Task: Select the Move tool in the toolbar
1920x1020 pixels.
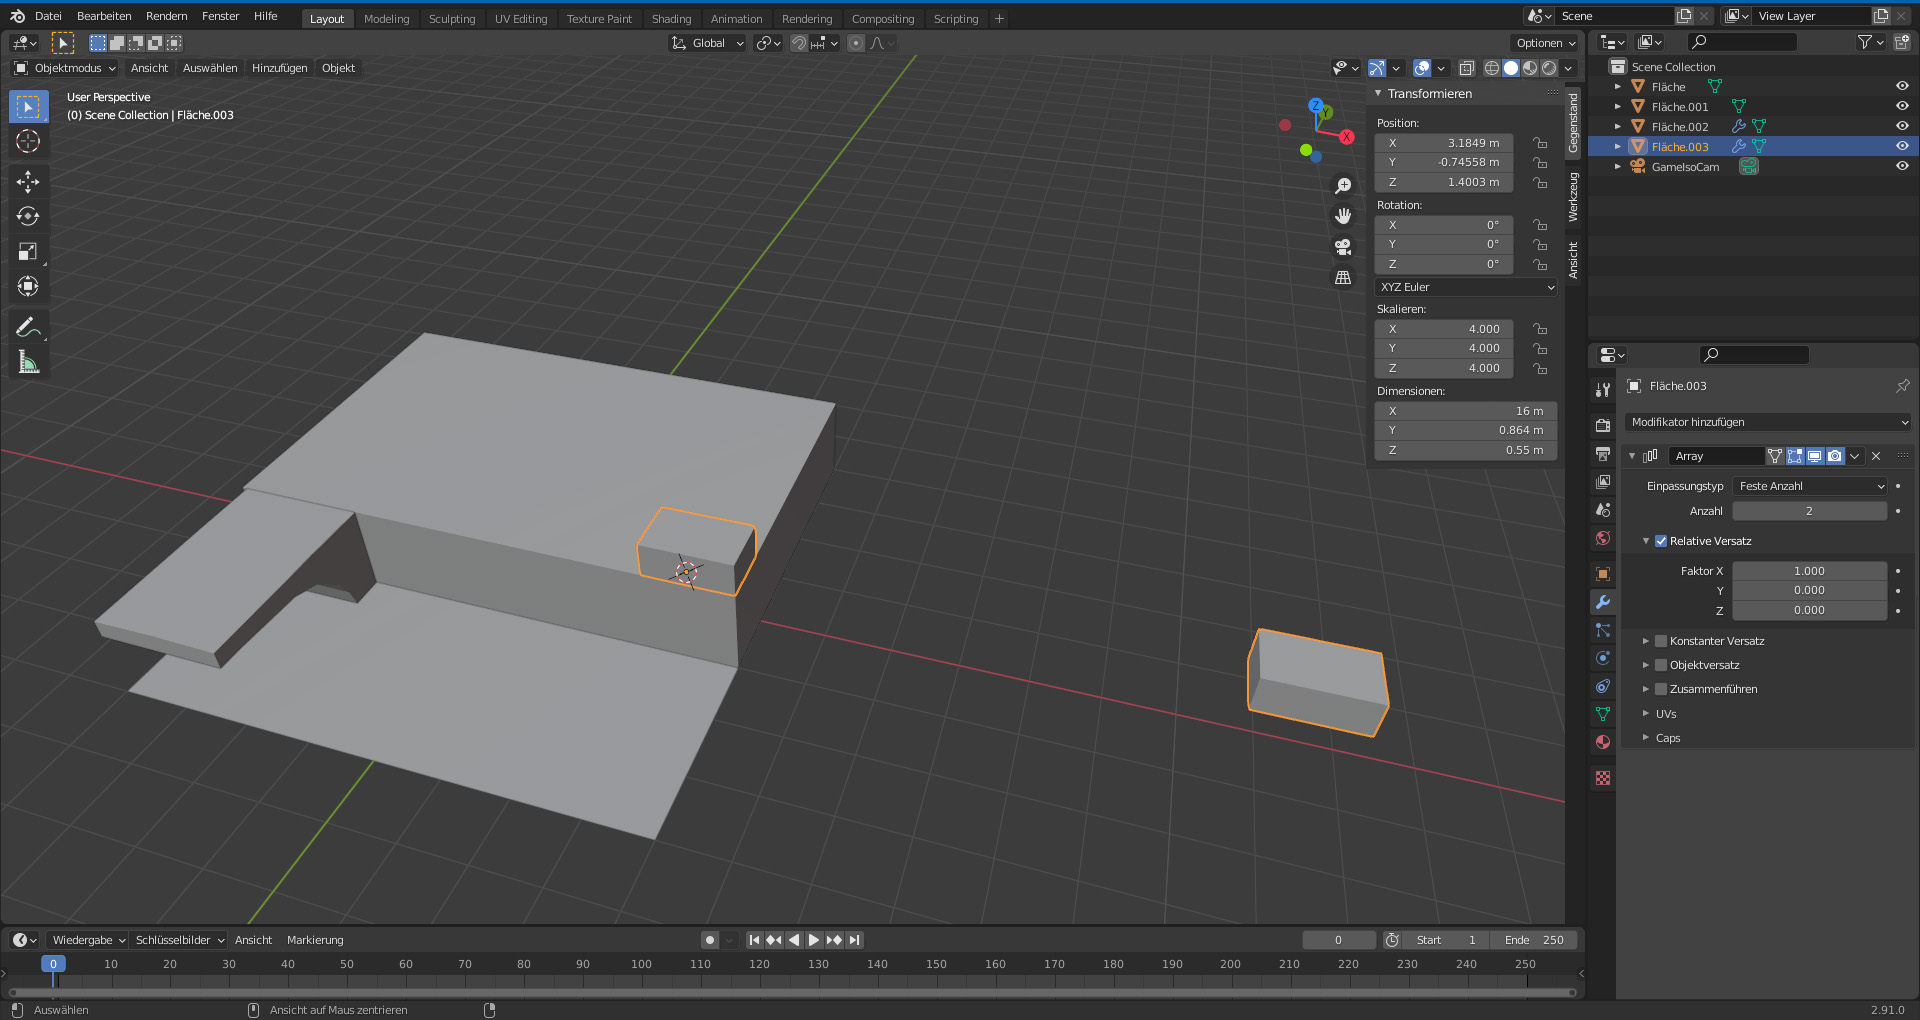Action: pyautogui.click(x=28, y=181)
